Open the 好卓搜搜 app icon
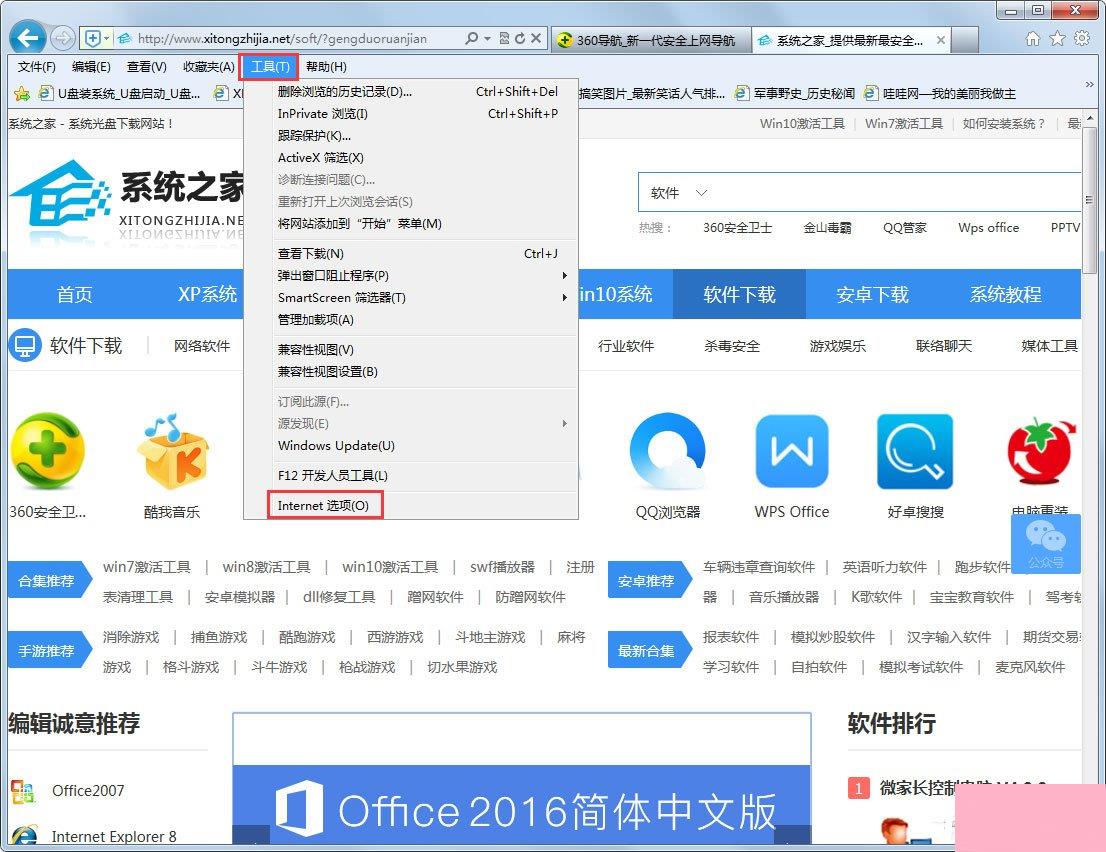Screen dimensions: 1106x852 point(915,451)
